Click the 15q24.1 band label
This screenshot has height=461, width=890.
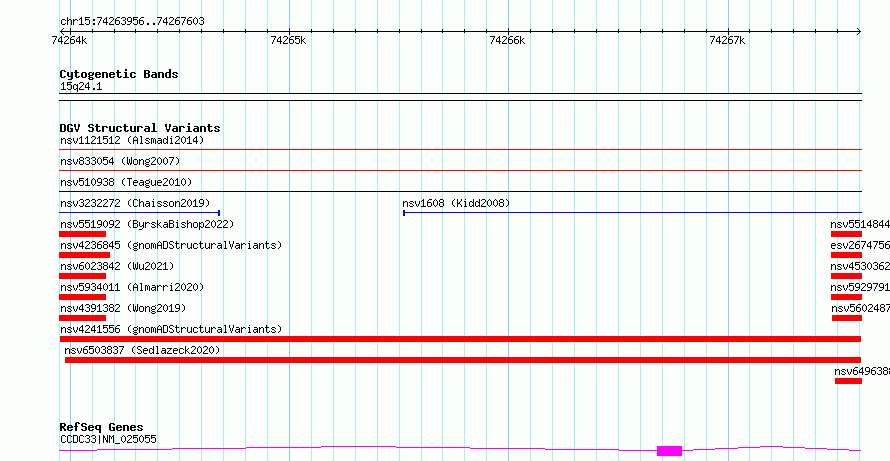point(81,87)
